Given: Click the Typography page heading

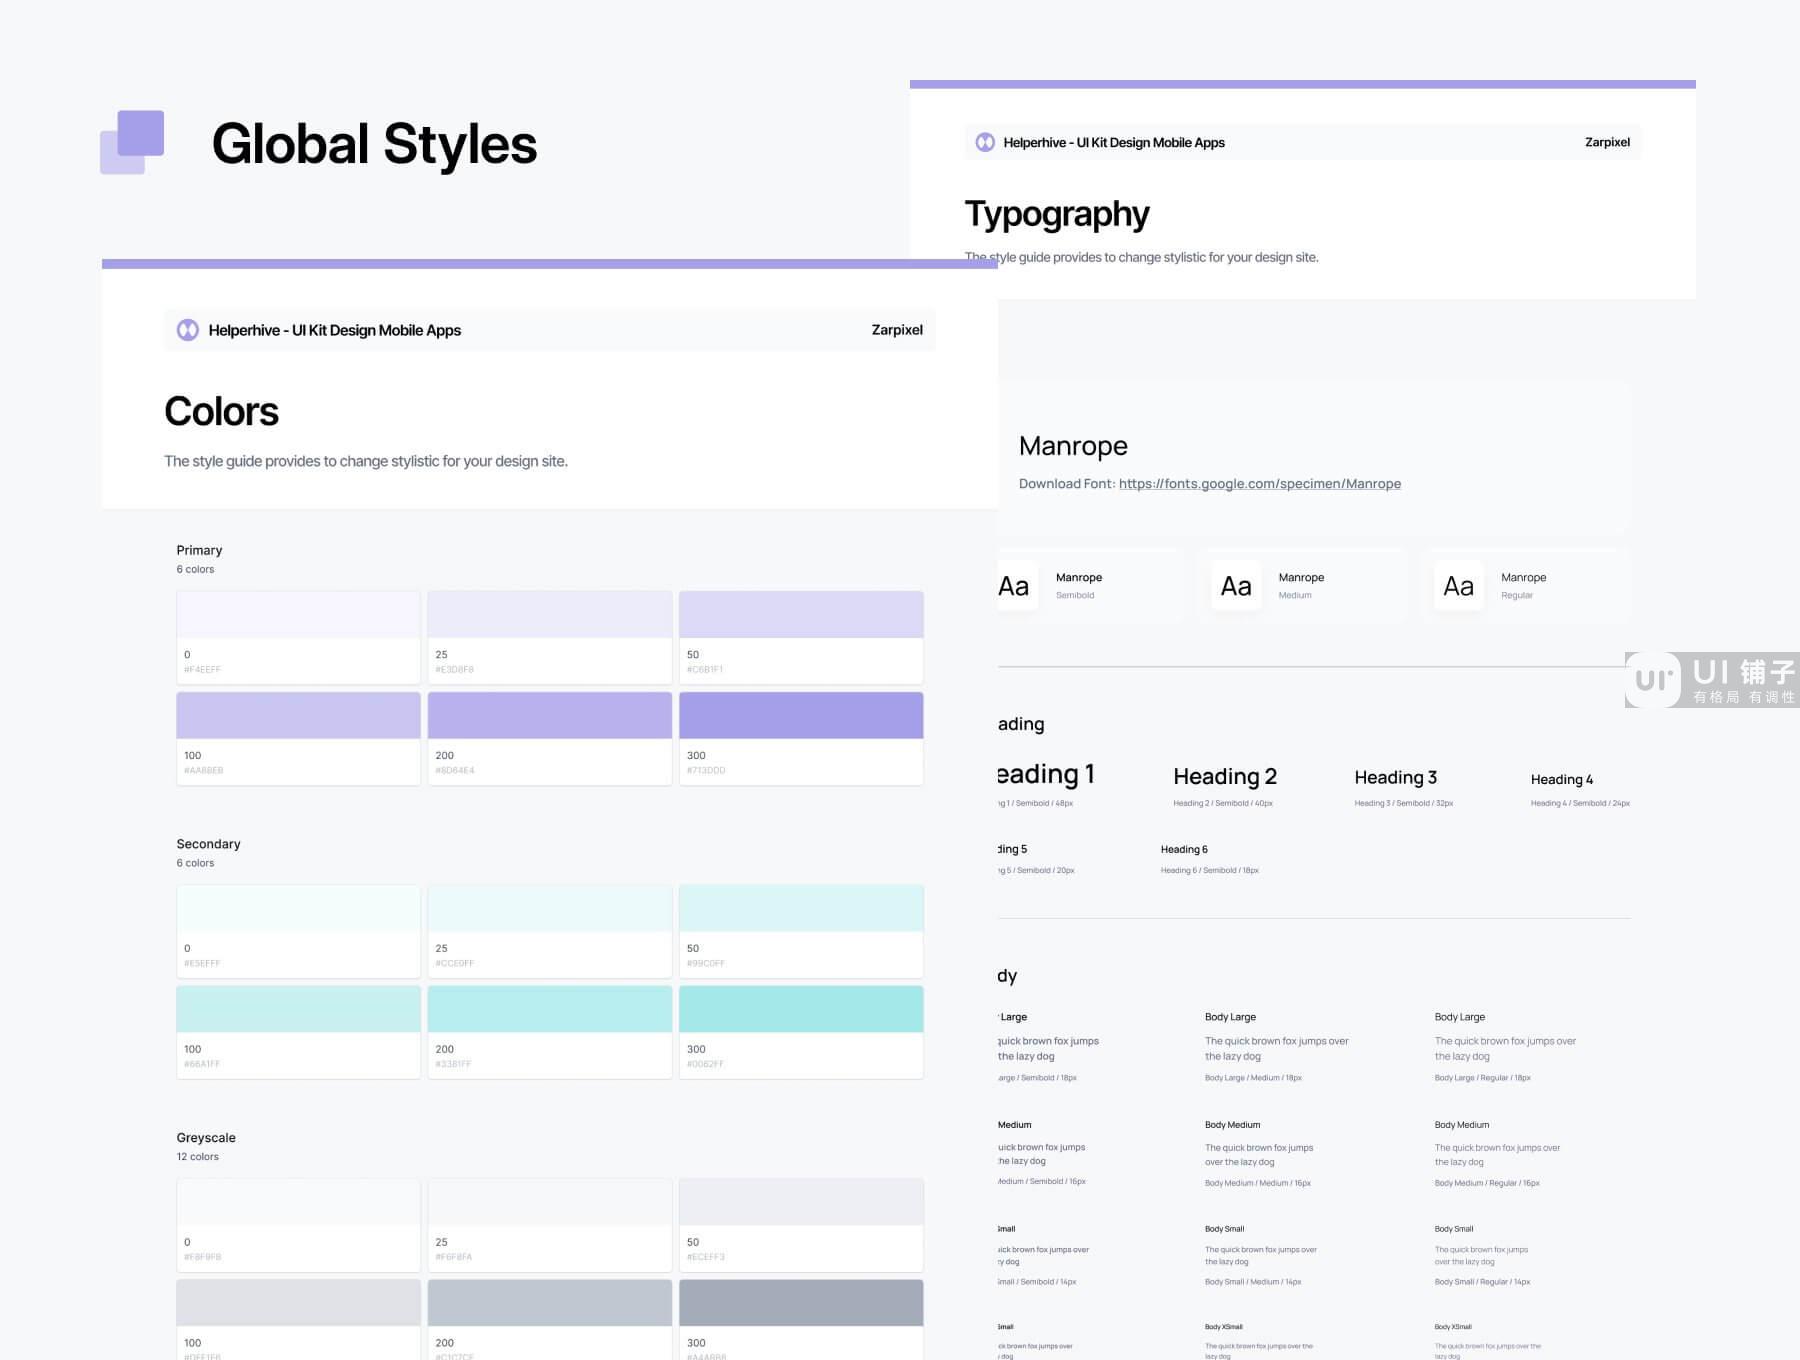Looking at the screenshot, I should coord(1057,214).
